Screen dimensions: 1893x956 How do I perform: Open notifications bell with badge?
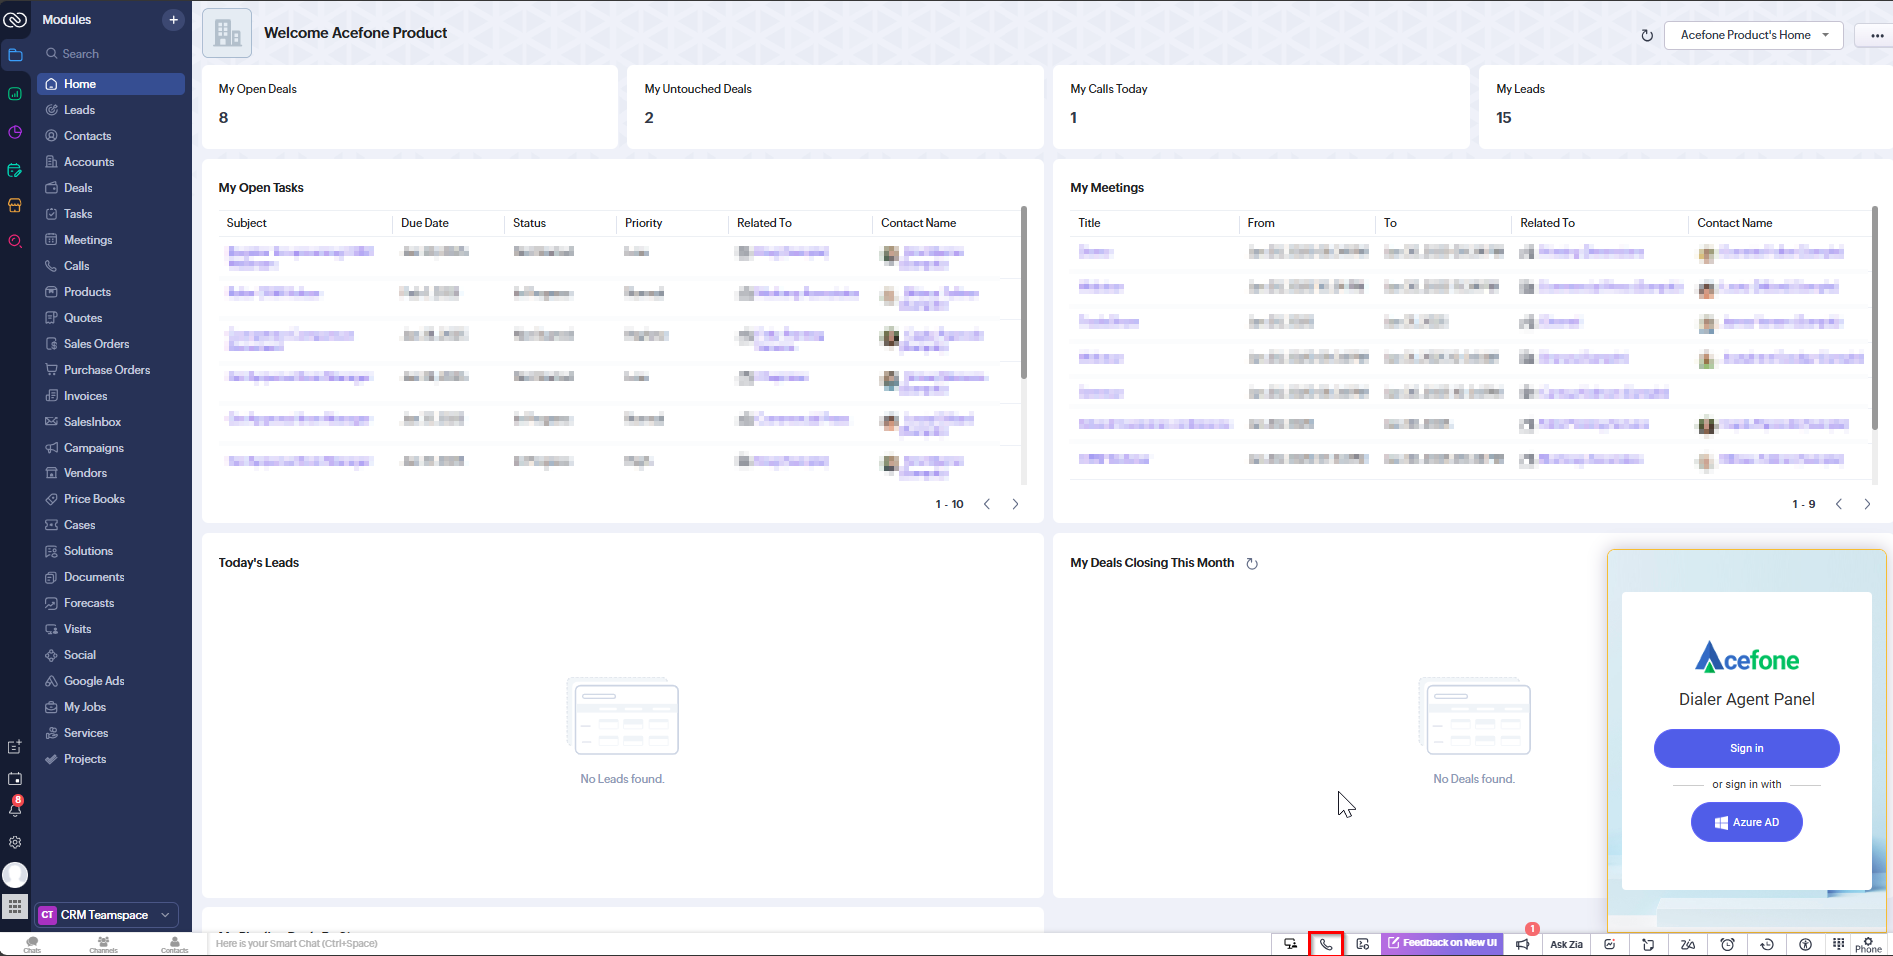click(x=15, y=808)
